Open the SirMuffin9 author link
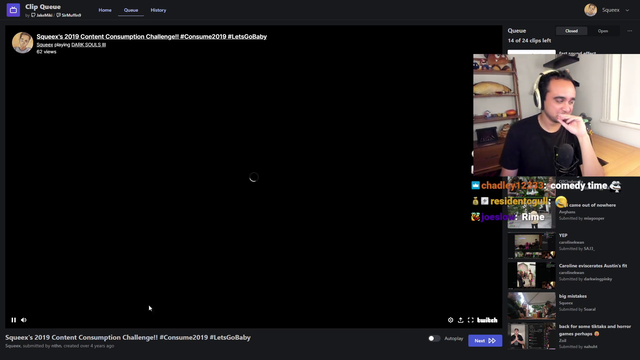Screen dimensions: 640x360 coord(69,15)
